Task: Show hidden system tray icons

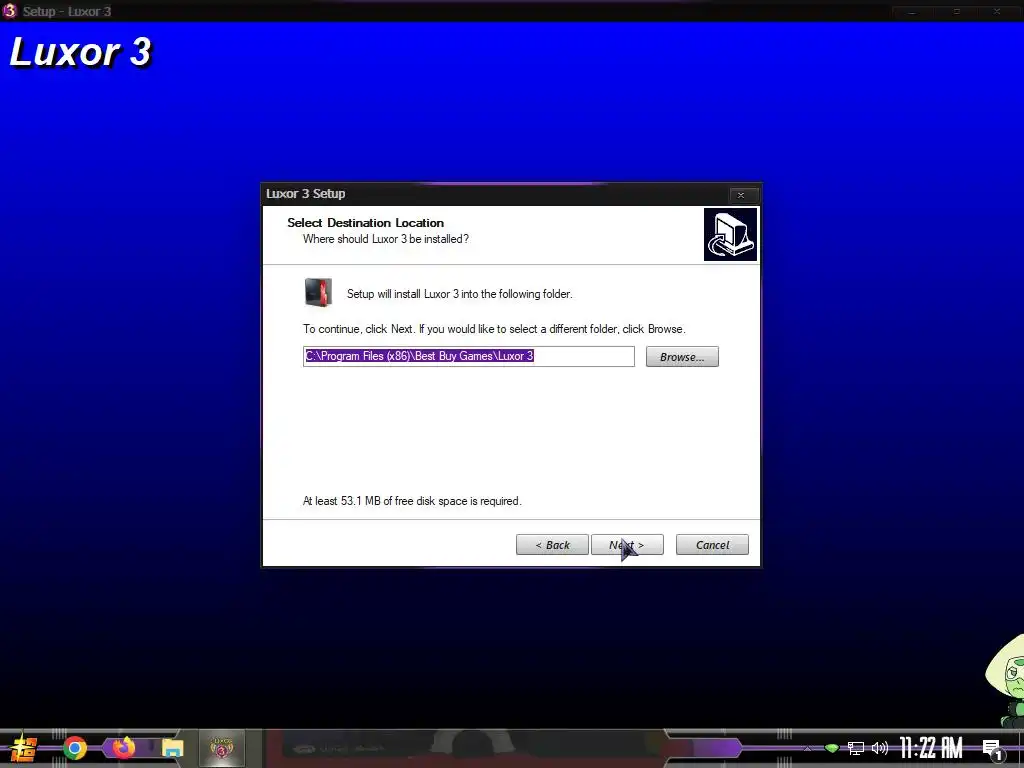Action: pos(807,748)
